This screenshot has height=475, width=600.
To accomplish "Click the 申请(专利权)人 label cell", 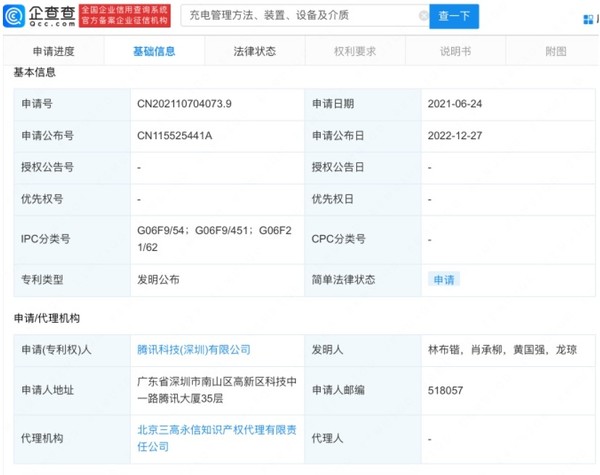I will coord(72,350).
